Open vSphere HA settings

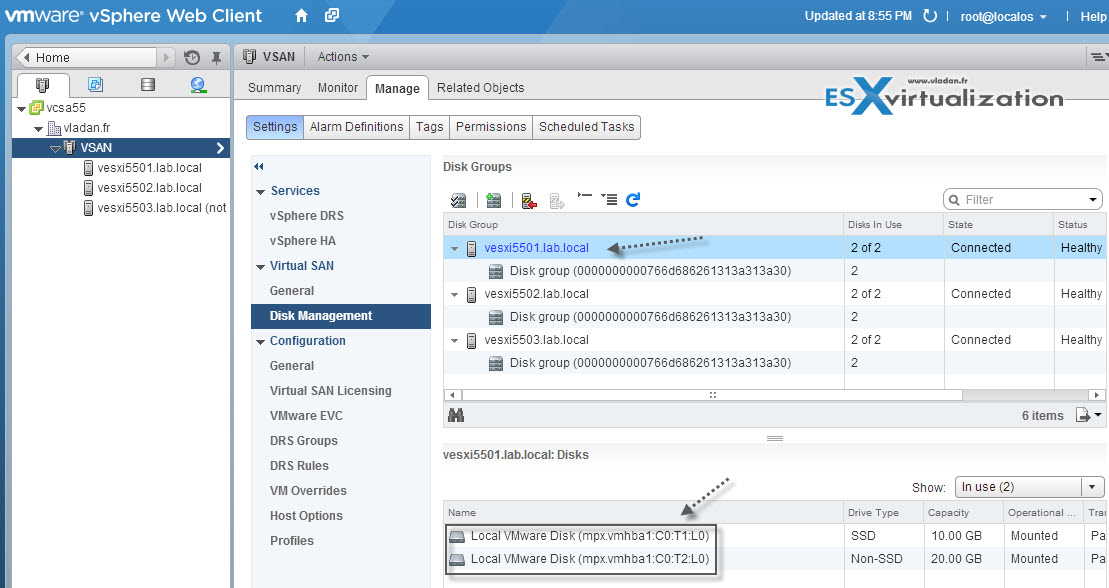pos(303,241)
